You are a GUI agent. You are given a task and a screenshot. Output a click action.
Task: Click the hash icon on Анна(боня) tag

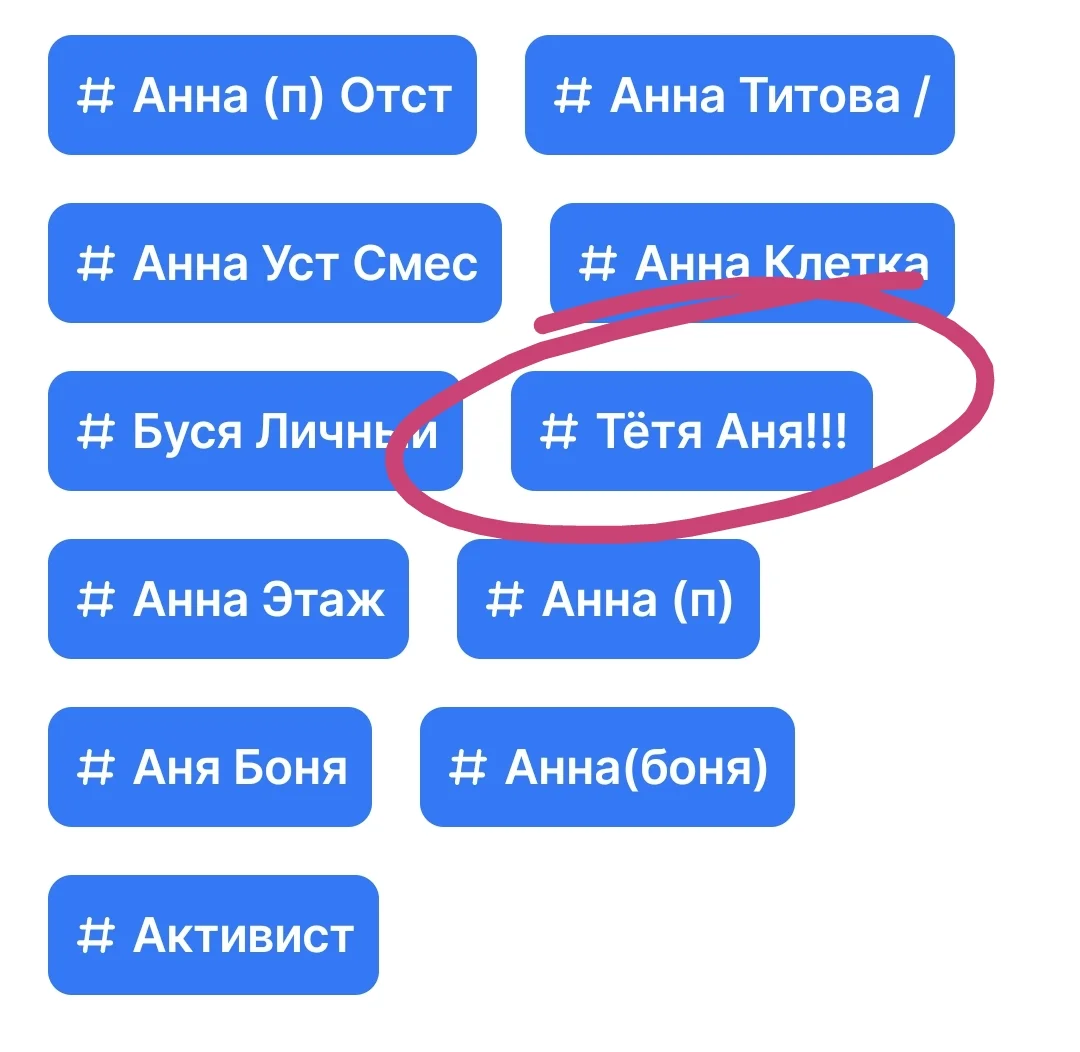[466, 769]
